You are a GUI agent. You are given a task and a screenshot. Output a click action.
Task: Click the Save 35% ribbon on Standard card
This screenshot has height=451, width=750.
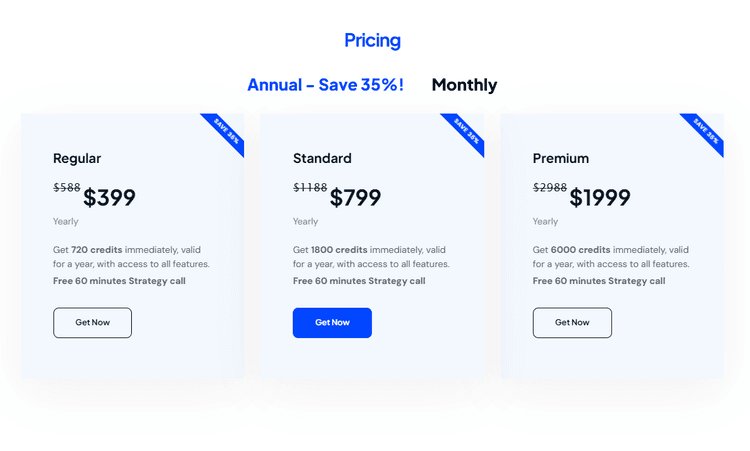(x=465, y=131)
